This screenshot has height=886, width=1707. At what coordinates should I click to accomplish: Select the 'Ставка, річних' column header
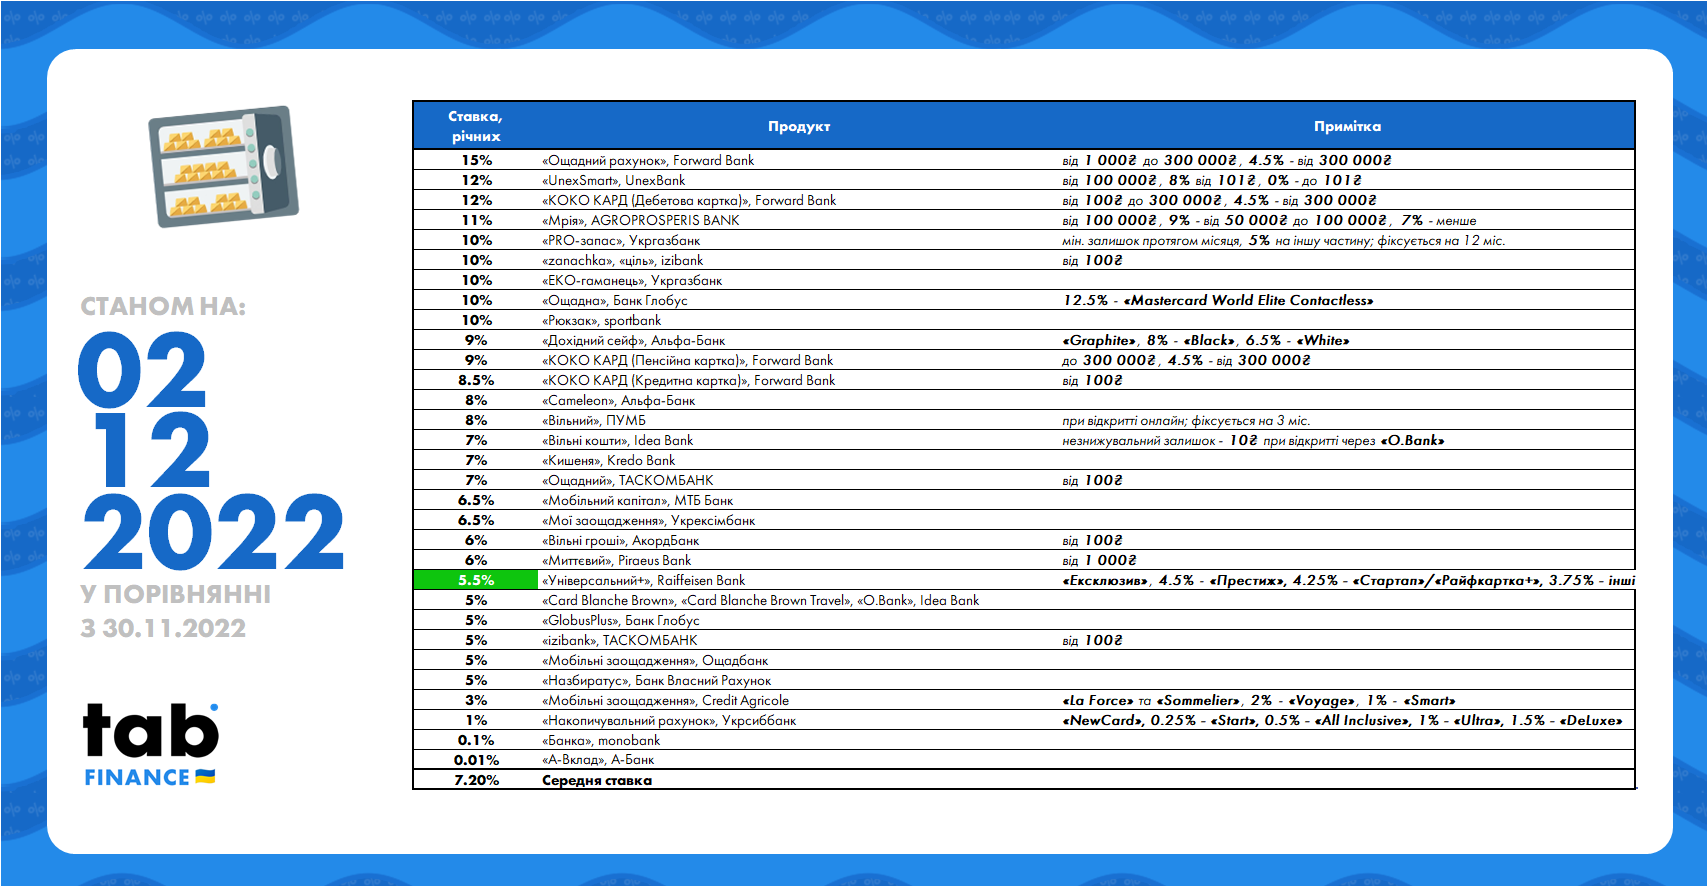475,126
